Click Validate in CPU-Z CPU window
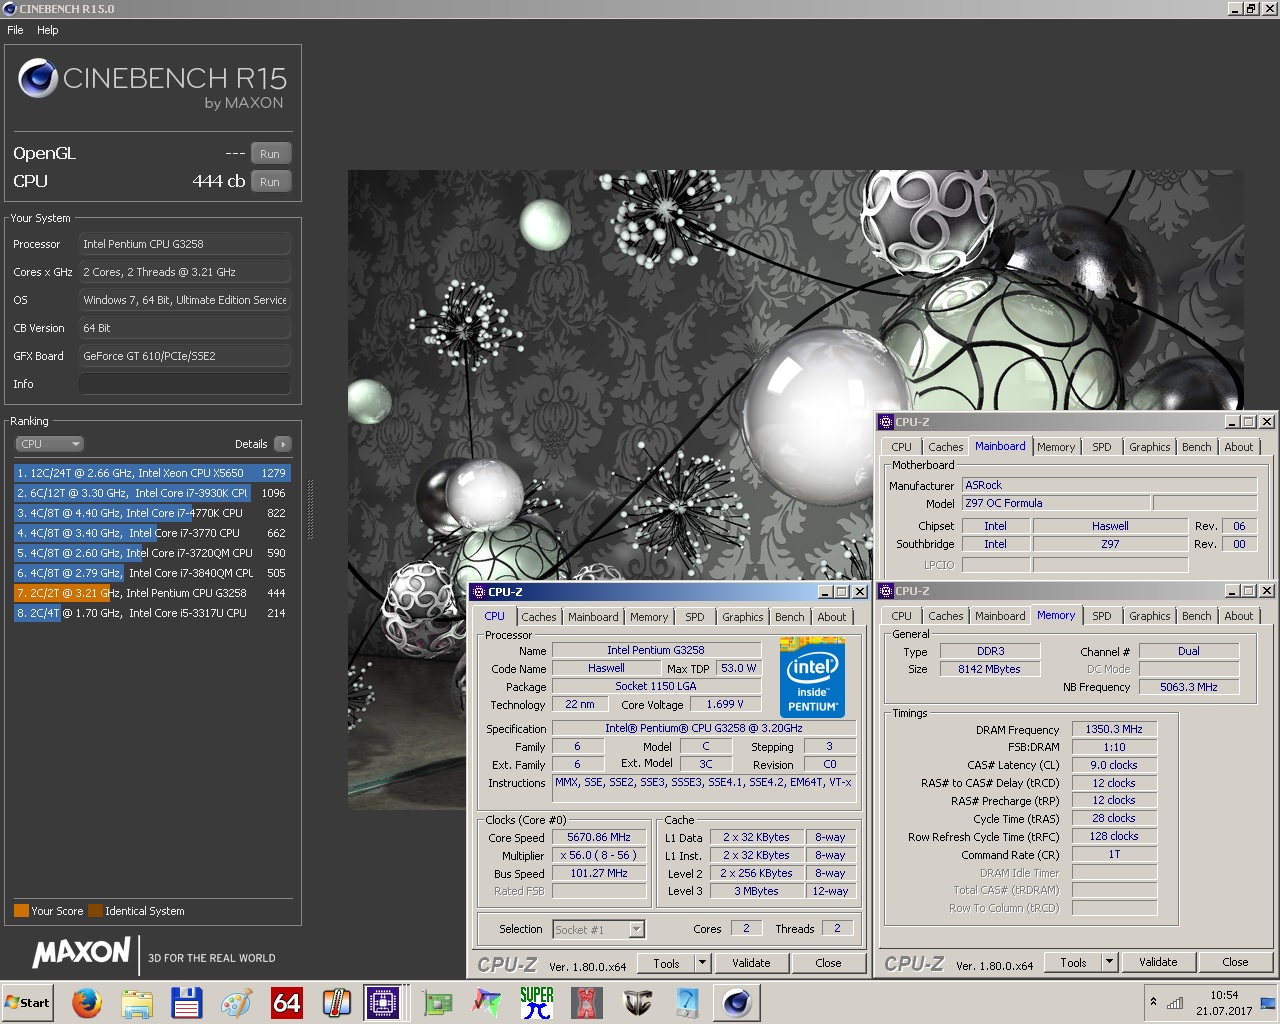Screen dimensions: 1280x1024 pos(751,963)
